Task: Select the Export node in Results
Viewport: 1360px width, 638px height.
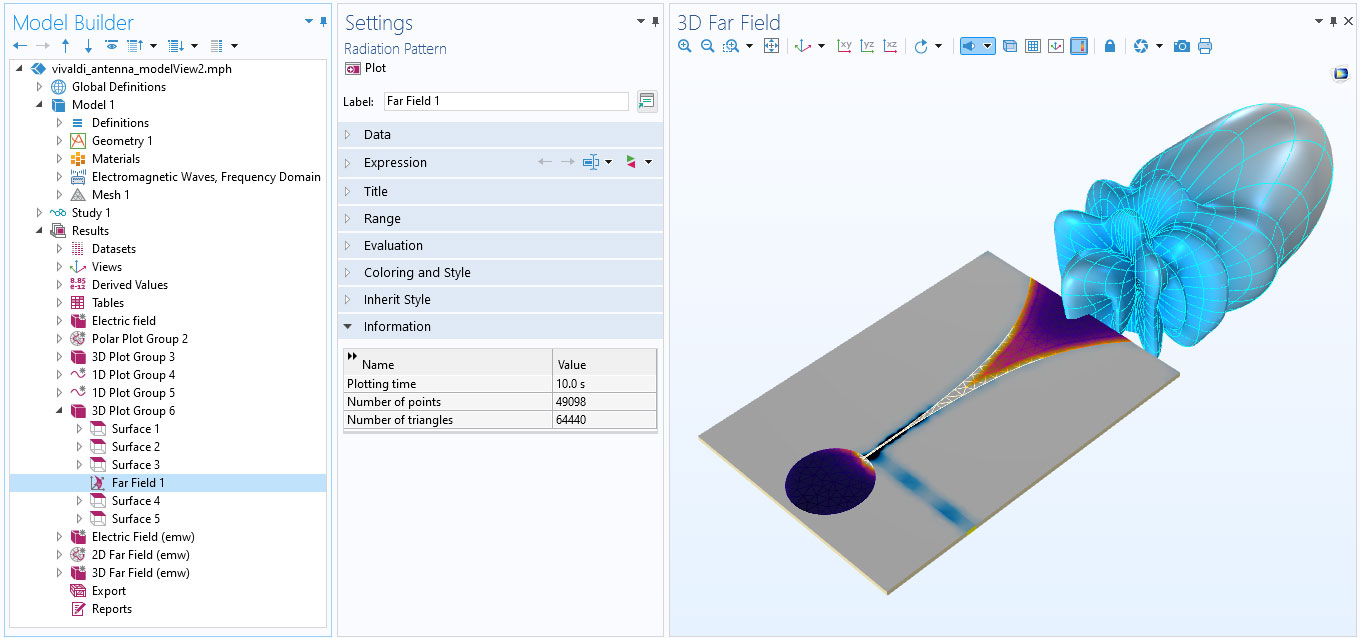Action: click(109, 591)
